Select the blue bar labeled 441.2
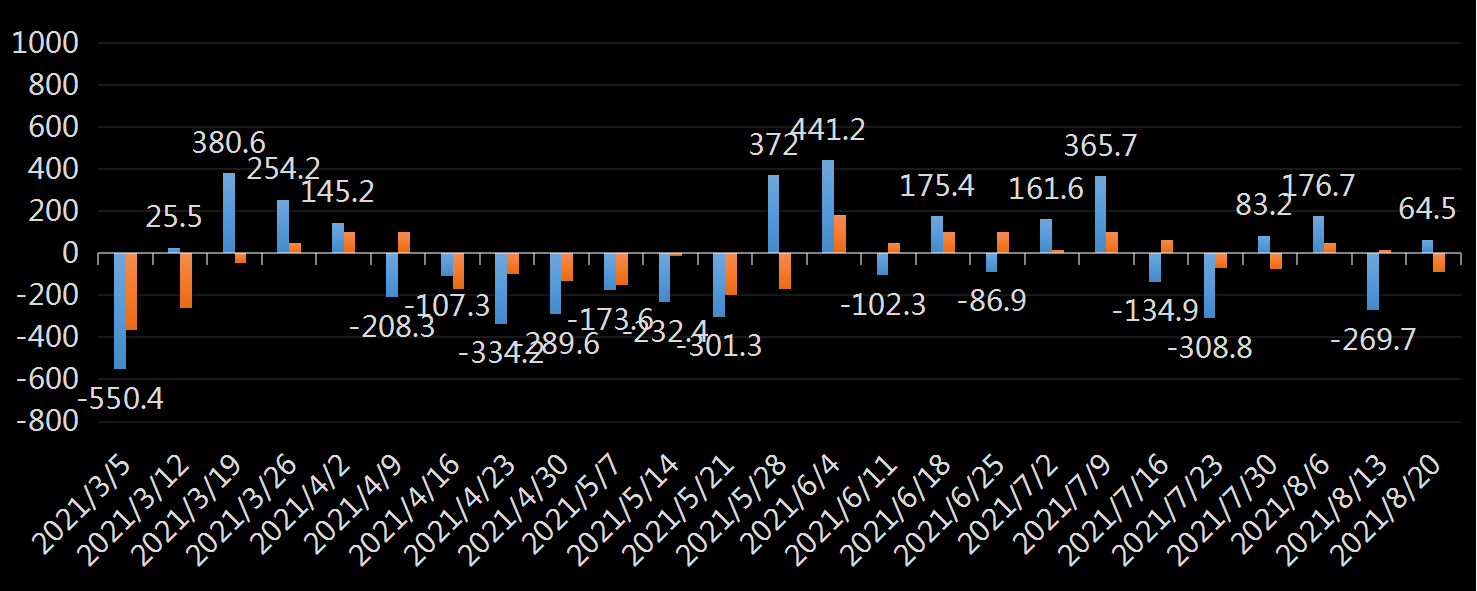1477x591 pixels. click(x=828, y=207)
